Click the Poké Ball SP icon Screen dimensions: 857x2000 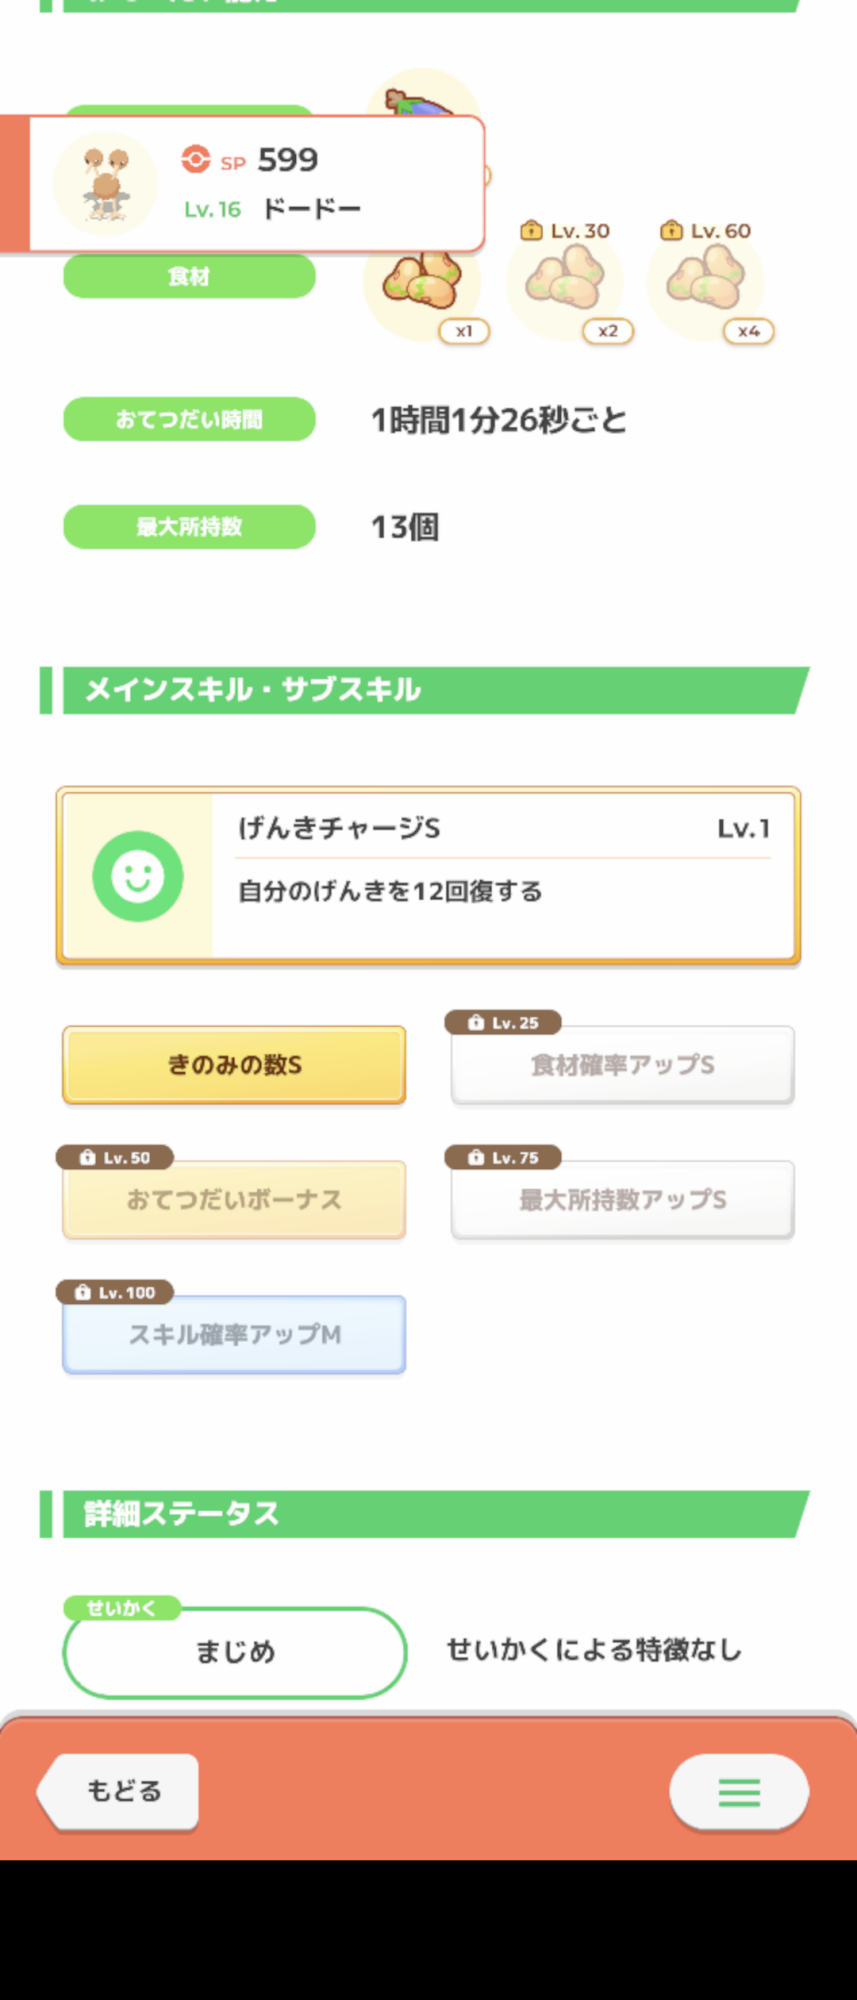coord(196,159)
